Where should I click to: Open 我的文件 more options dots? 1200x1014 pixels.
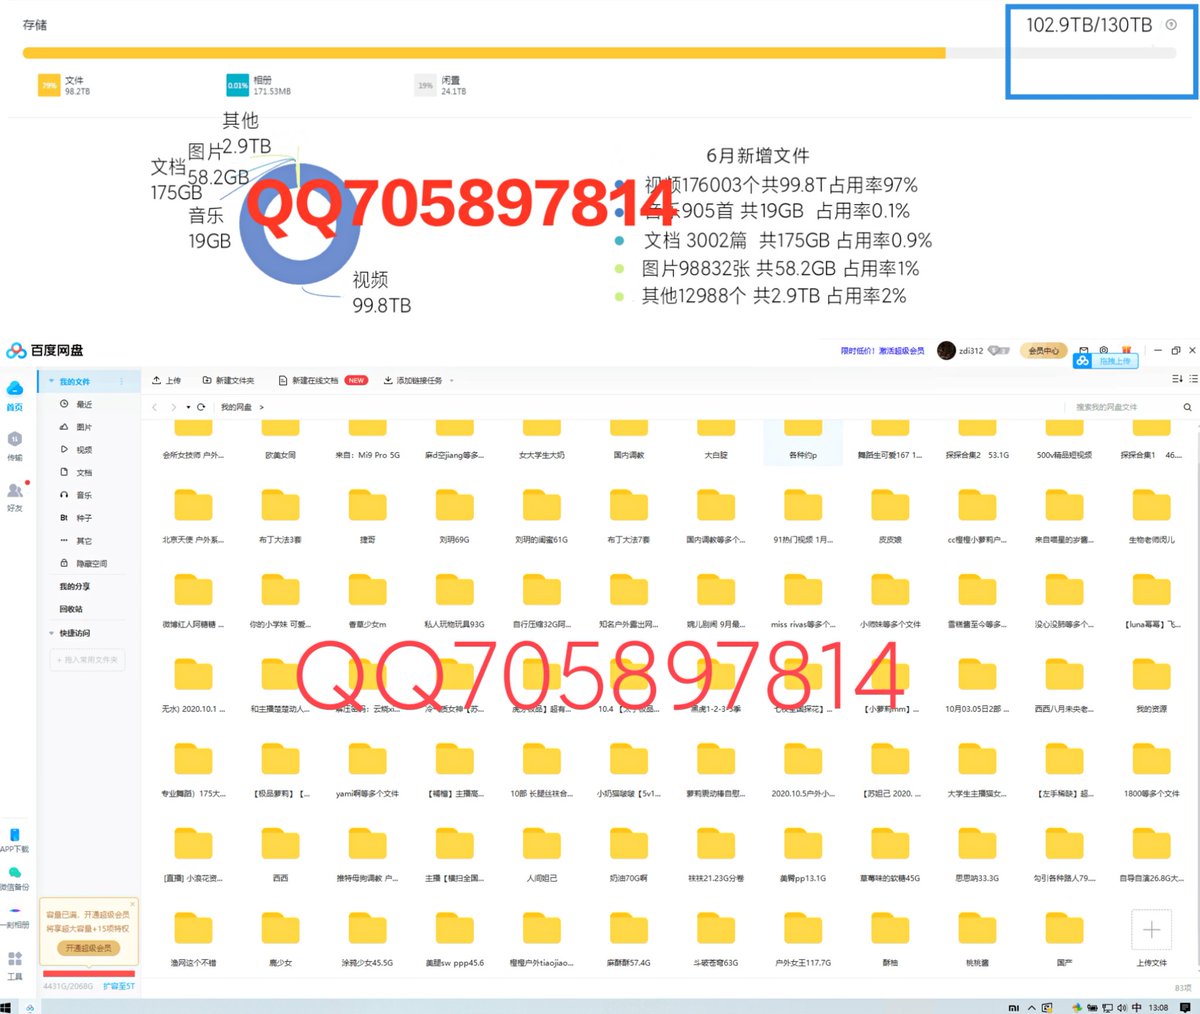click(123, 381)
